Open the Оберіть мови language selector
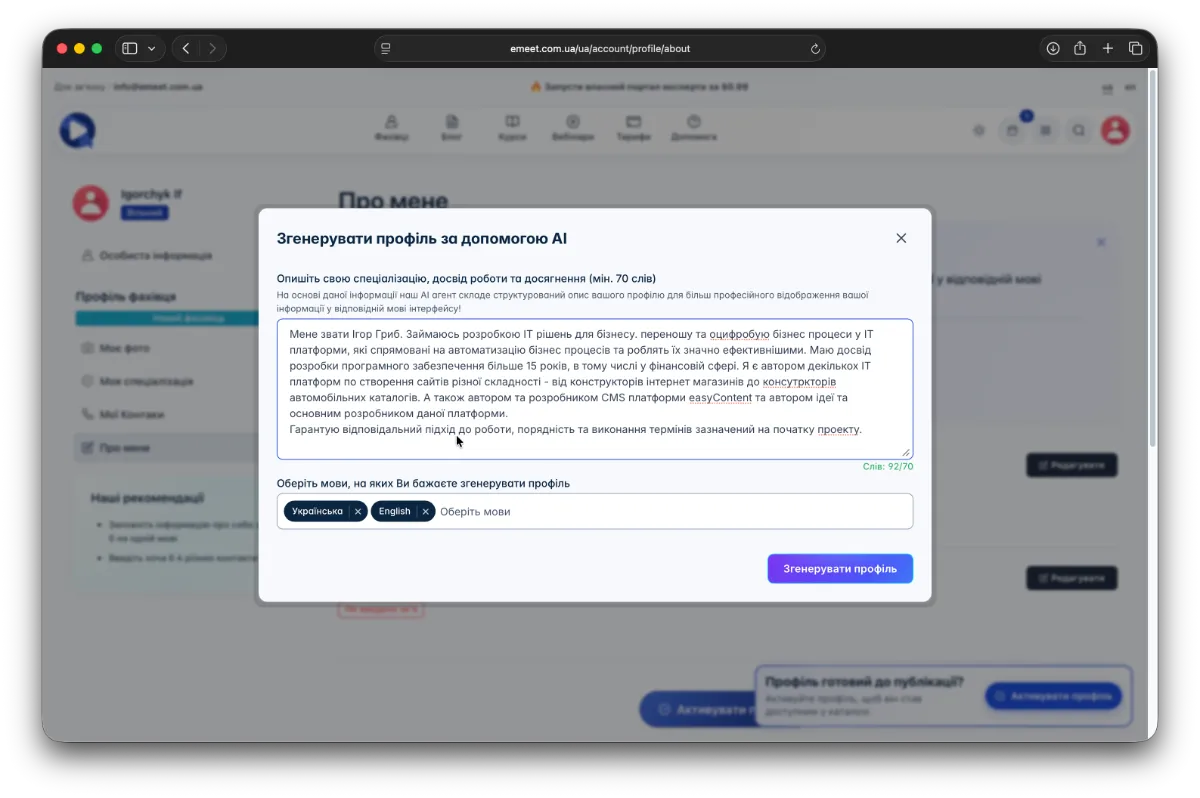The height and width of the screenshot is (798, 1200). click(670, 511)
